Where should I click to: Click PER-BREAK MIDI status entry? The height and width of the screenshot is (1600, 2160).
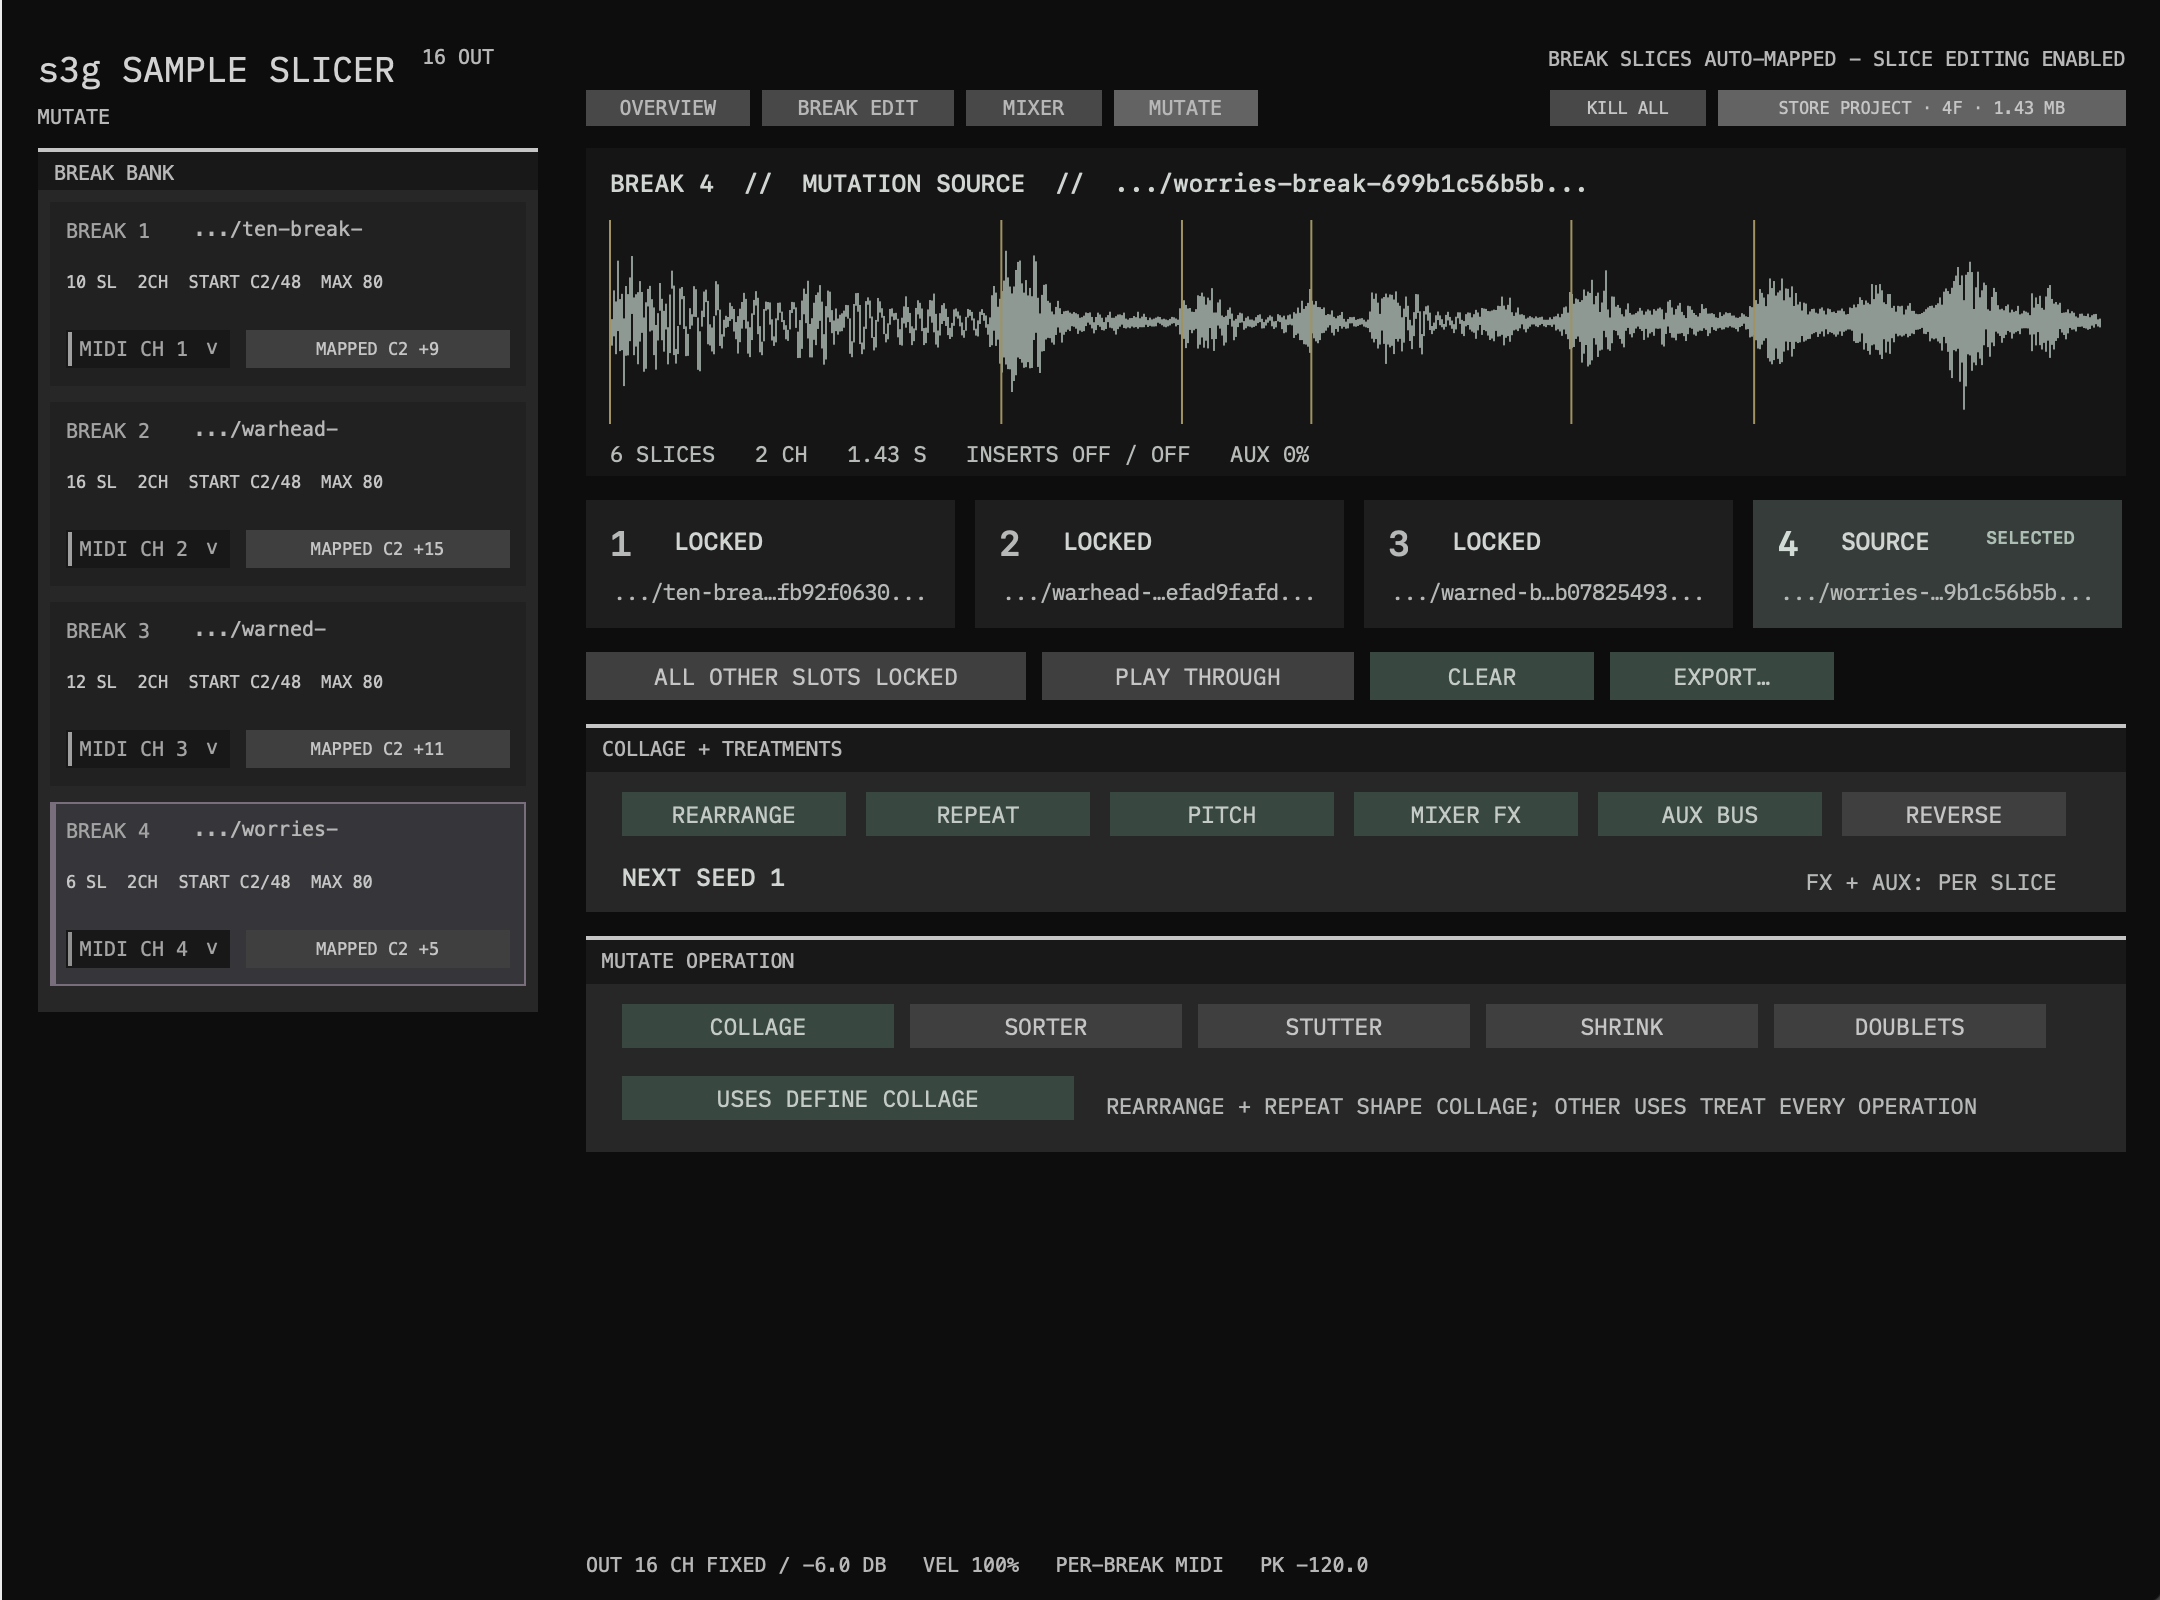(1139, 1565)
